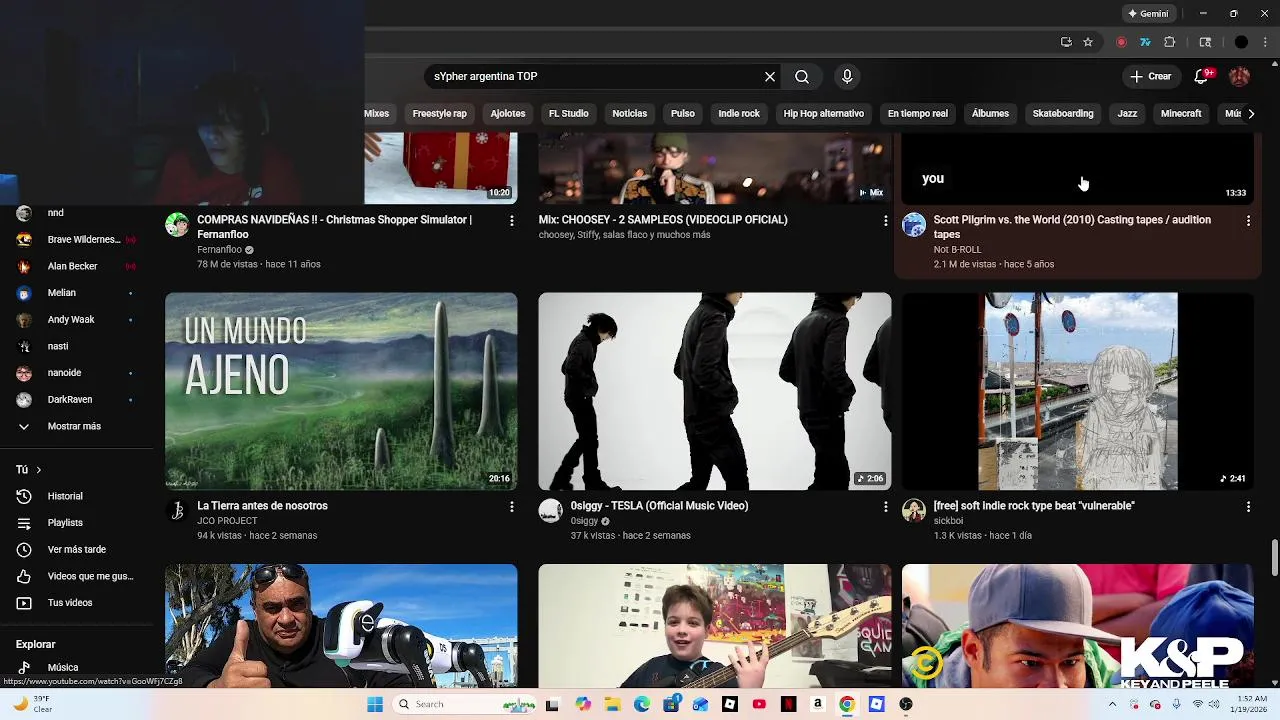Open options menu for COMPRAS NAVIDEÑAS video
This screenshot has height=720, width=1280.
pos(512,220)
